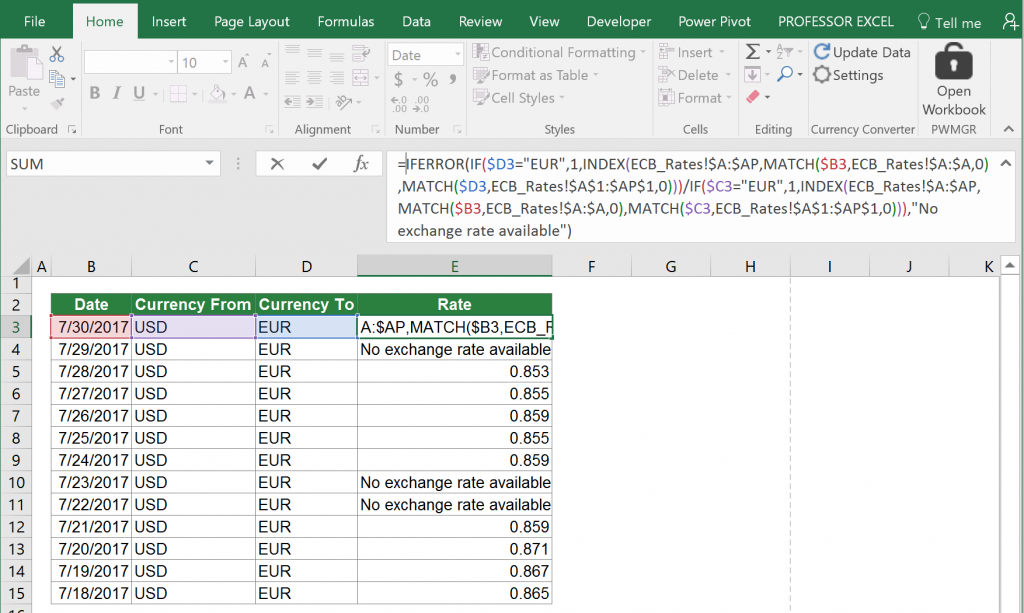The width and height of the screenshot is (1024, 613).
Task: Expand the Name Box dropdown showing SUM
Action: point(210,164)
